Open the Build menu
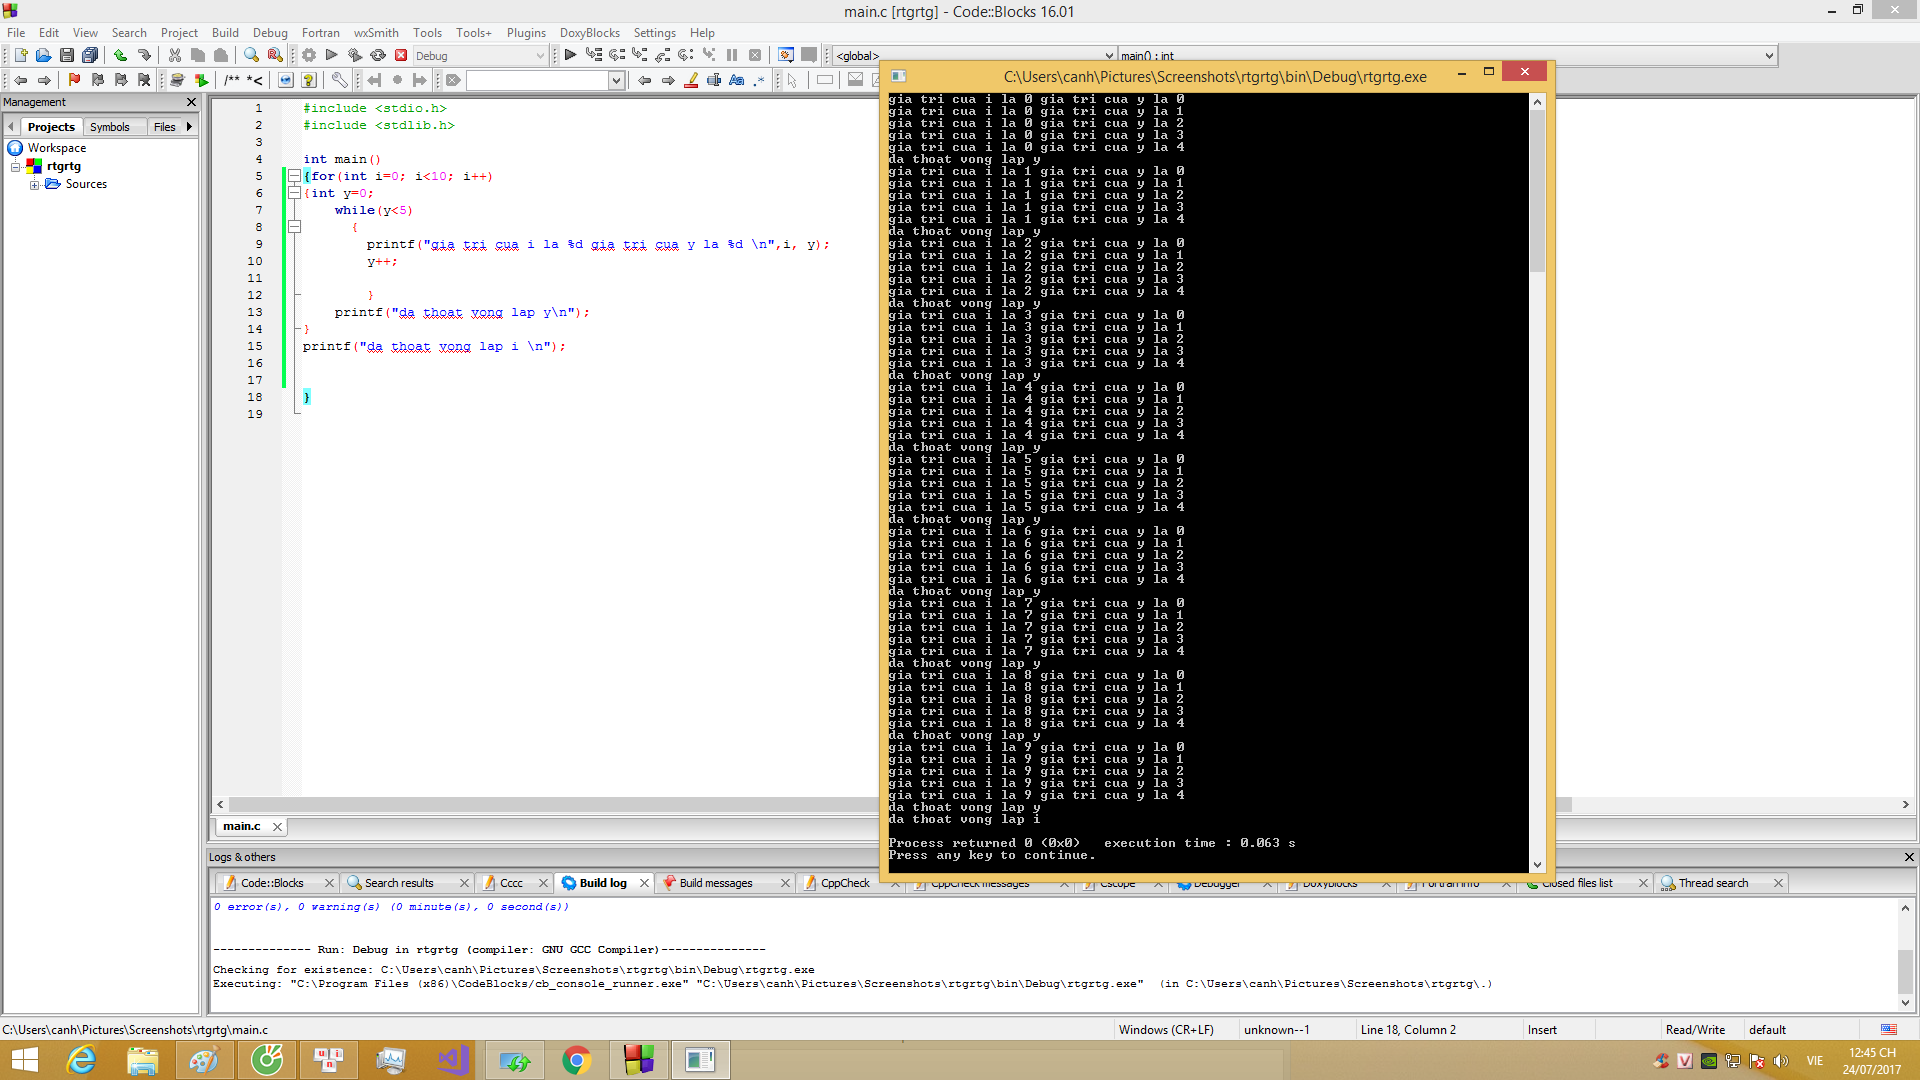The height and width of the screenshot is (1080, 1920). [225, 33]
